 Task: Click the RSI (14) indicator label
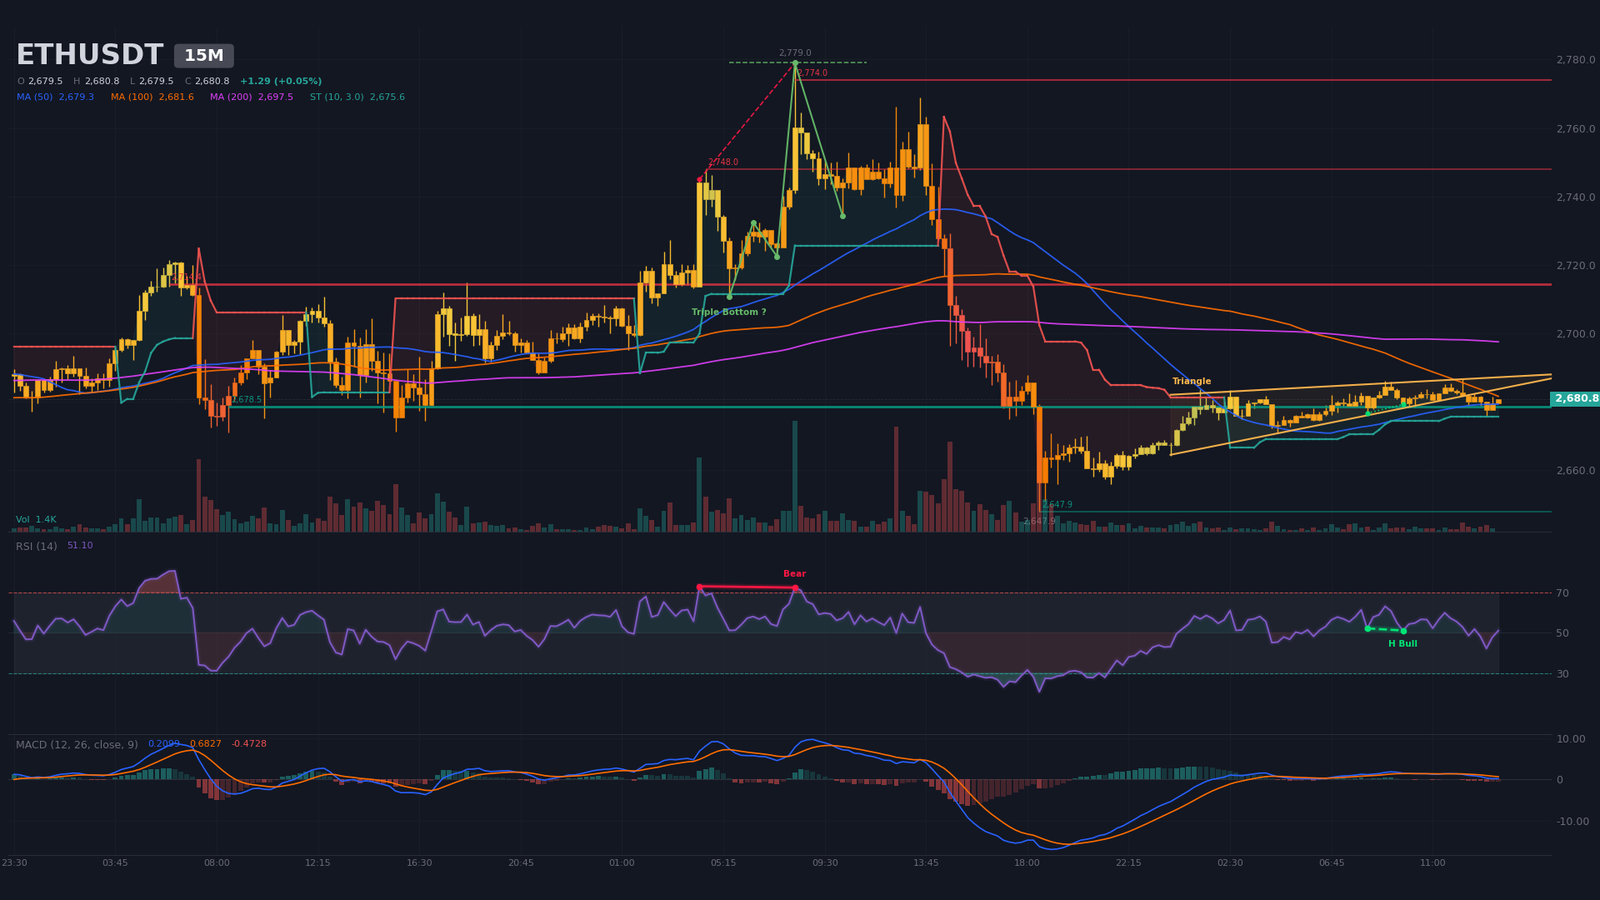[36, 546]
